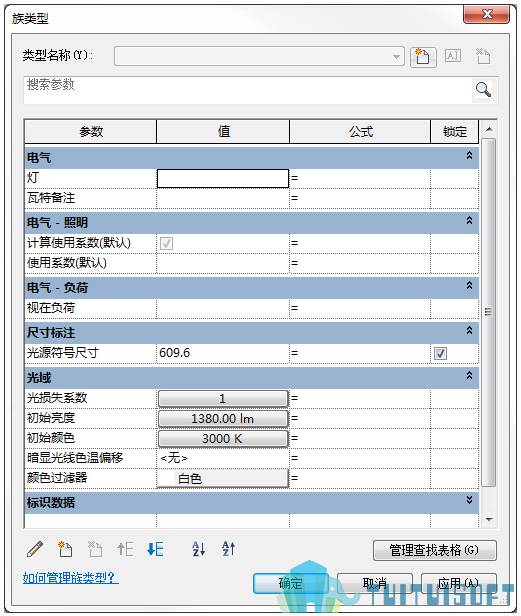This screenshot has height=616, width=521.
Task: Collapse the 电气 - 照明 group
Action: pyautogui.click(x=469, y=220)
